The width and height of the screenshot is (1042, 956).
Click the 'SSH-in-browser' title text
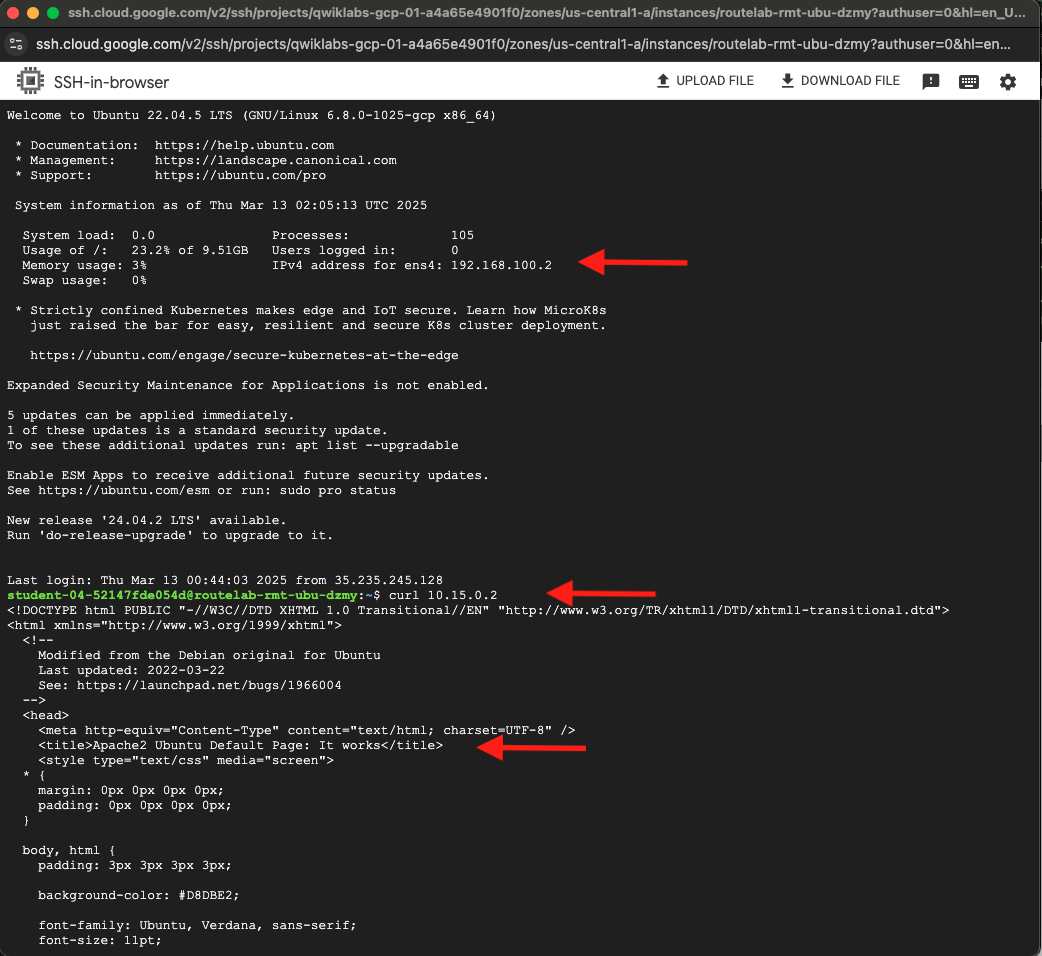point(111,82)
